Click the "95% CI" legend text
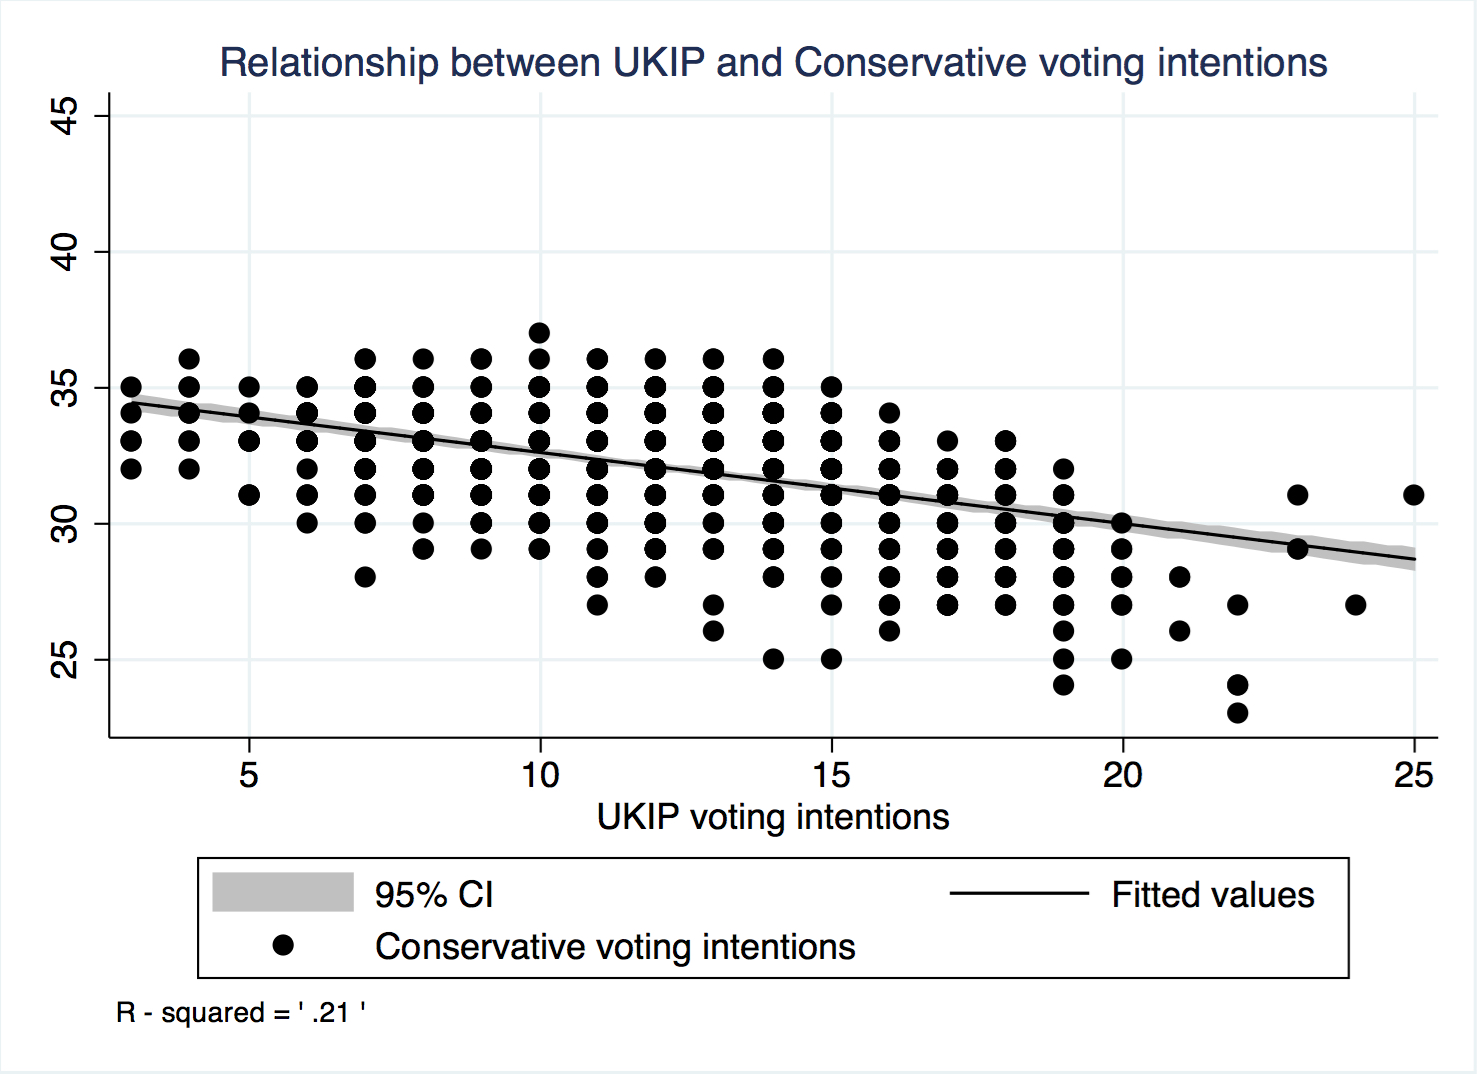The width and height of the screenshot is (1477, 1074). coord(434,895)
